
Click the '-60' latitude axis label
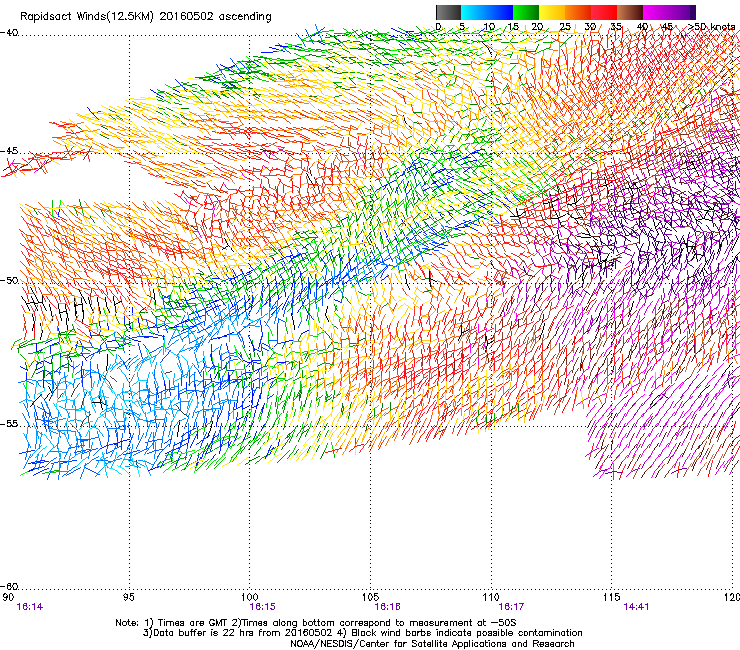[x=9, y=586]
